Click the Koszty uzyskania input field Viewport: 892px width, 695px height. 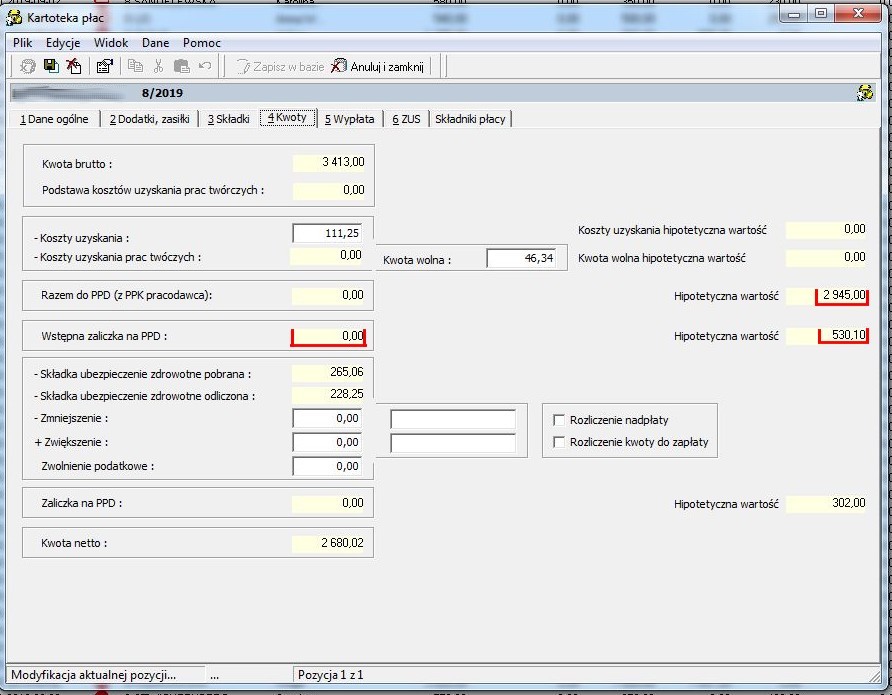[x=327, y=233]
